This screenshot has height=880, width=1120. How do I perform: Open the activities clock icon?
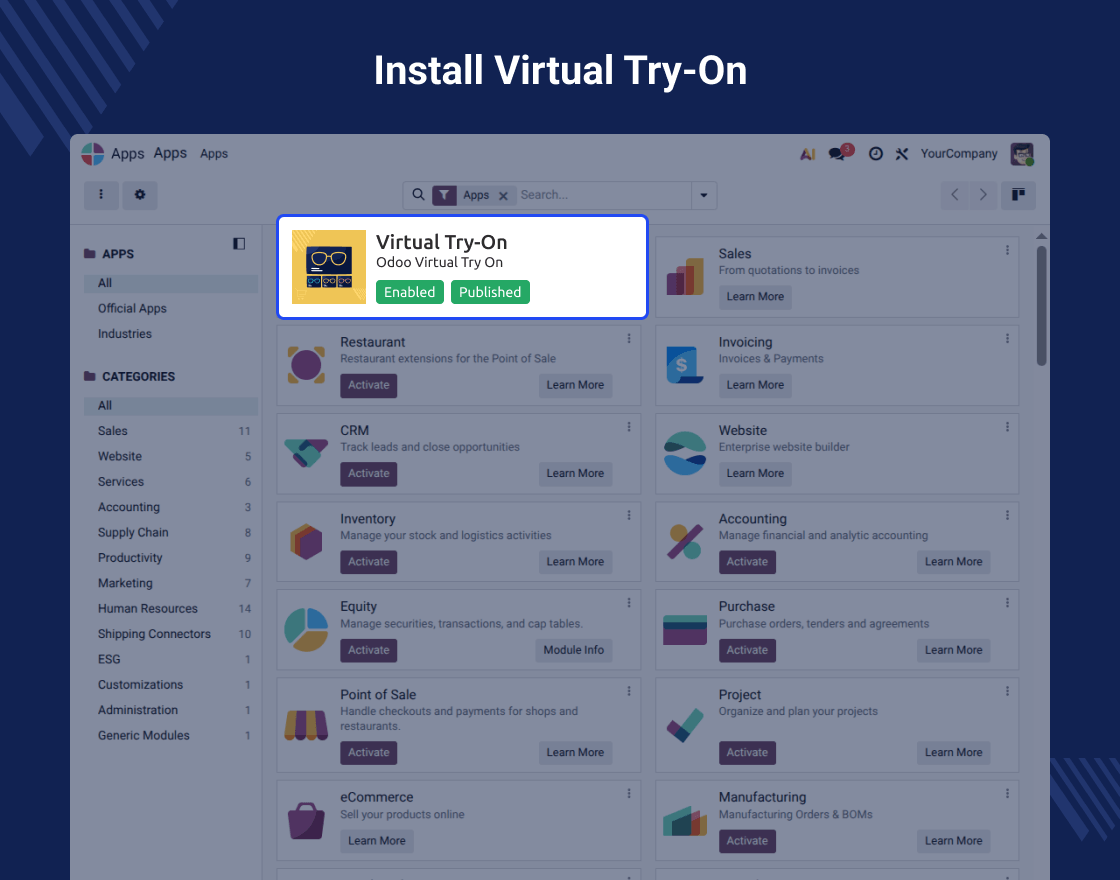[876, 154]
